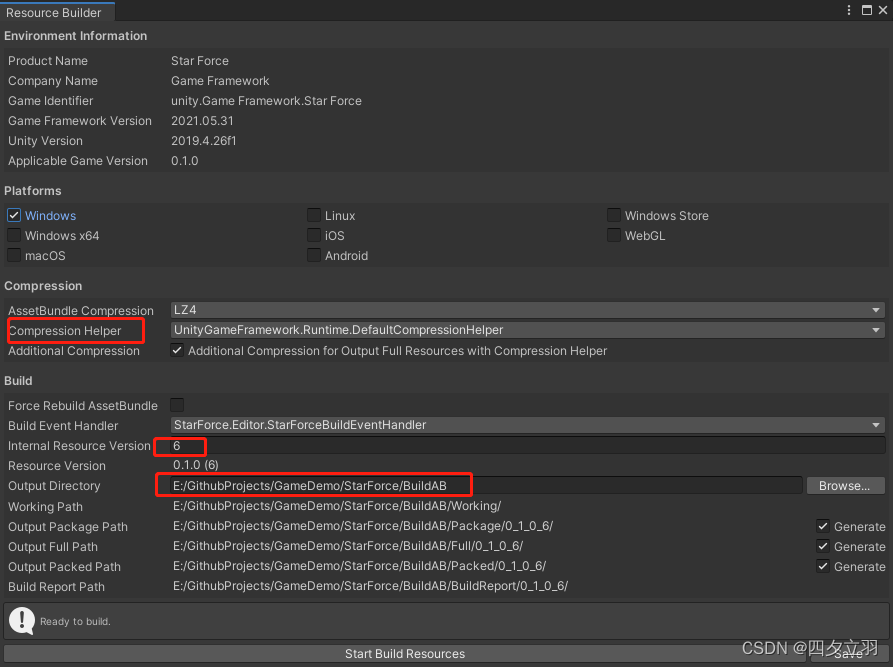893x667 pixels.
Task: Click the Compression section header
Action: (43, 286)
